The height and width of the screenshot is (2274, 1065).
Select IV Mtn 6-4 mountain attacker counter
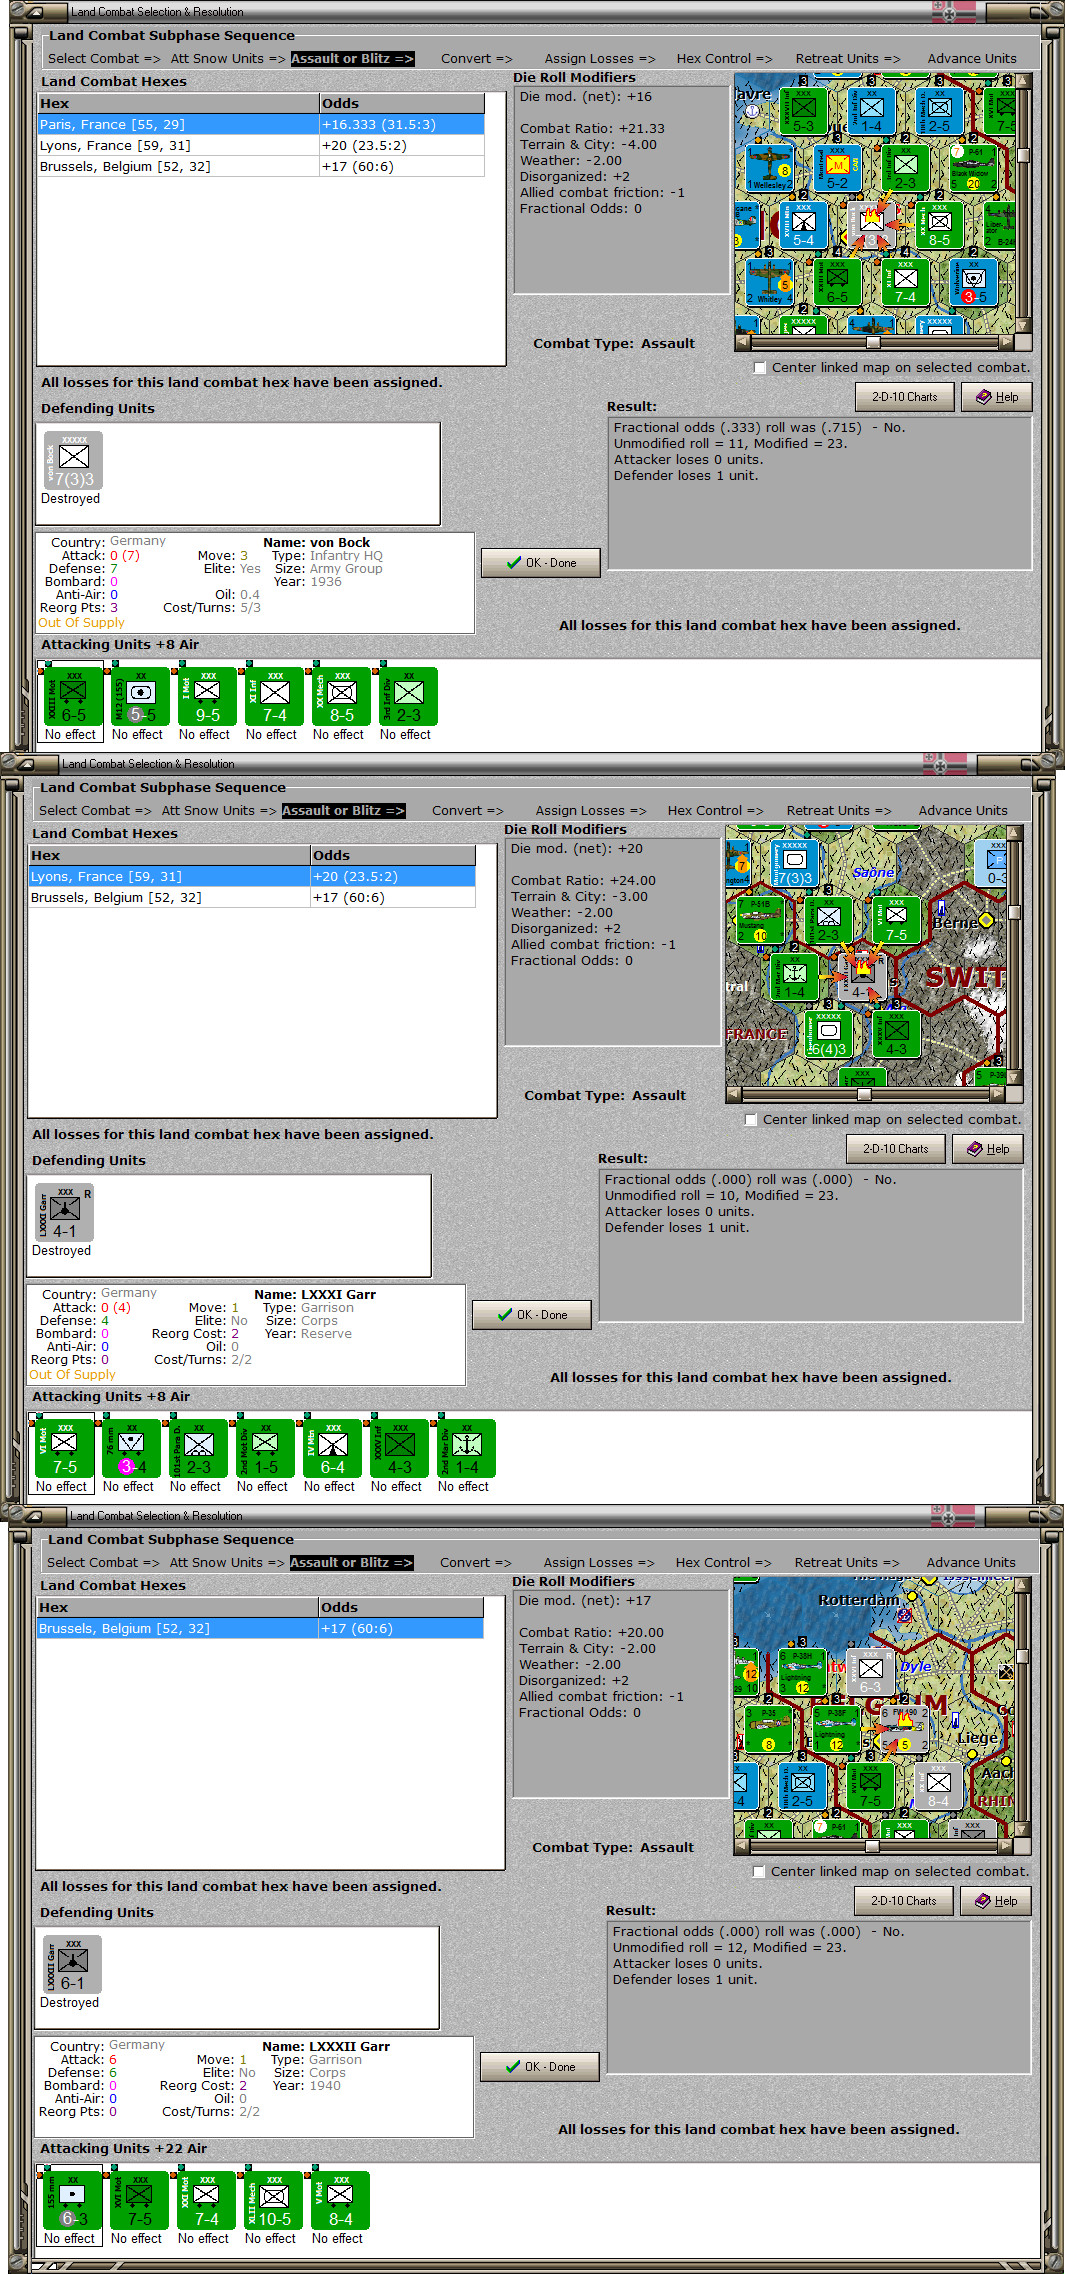click(x=331, y=1449)
